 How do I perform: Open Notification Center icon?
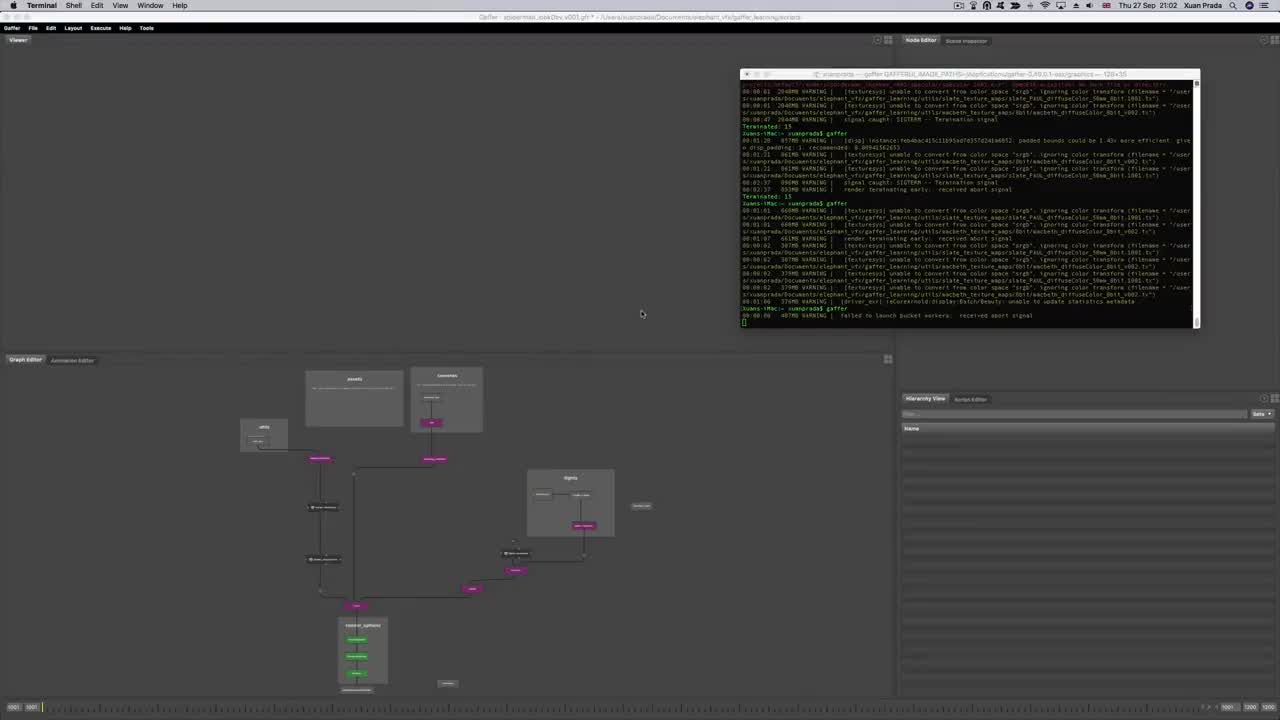(x=1266, y=5)
